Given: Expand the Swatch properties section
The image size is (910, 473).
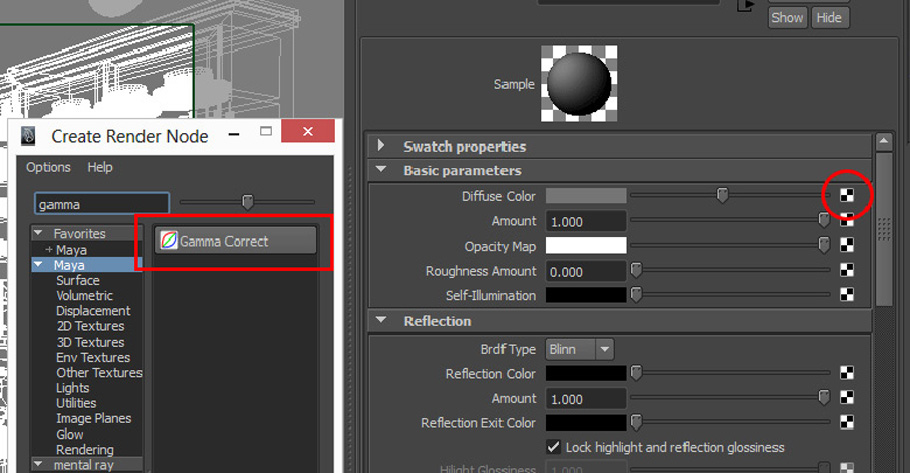Looking at the screenshot, I should 381,146.
